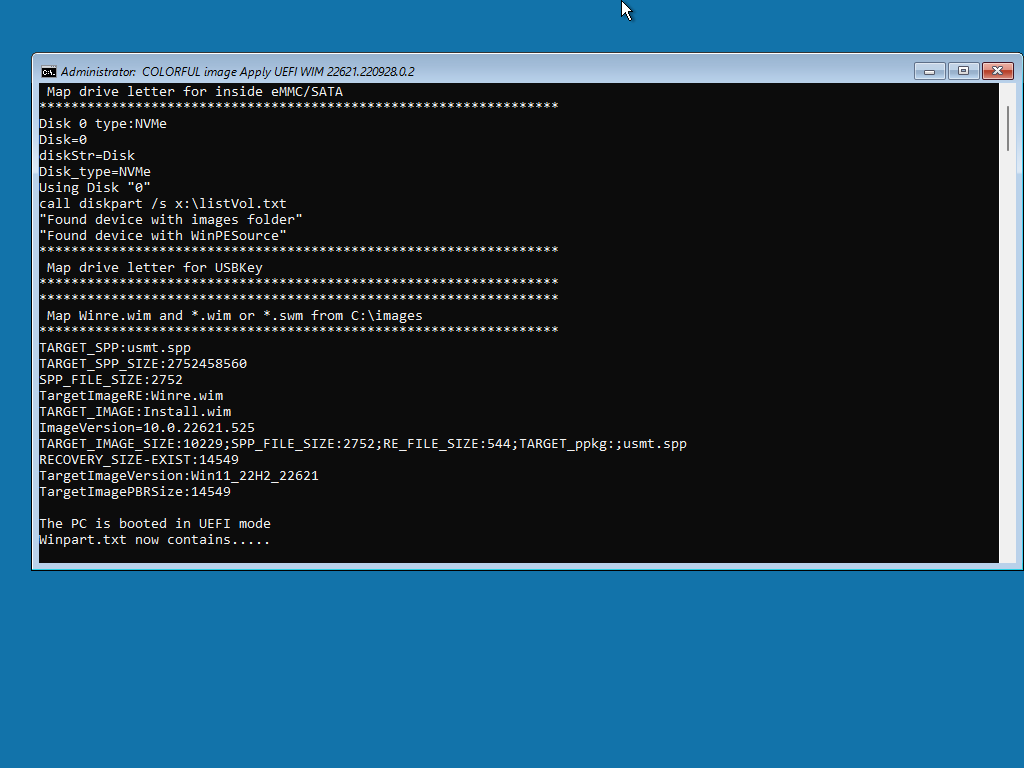Click the line 'diskStr=Disk'

[x=88, y=155]
